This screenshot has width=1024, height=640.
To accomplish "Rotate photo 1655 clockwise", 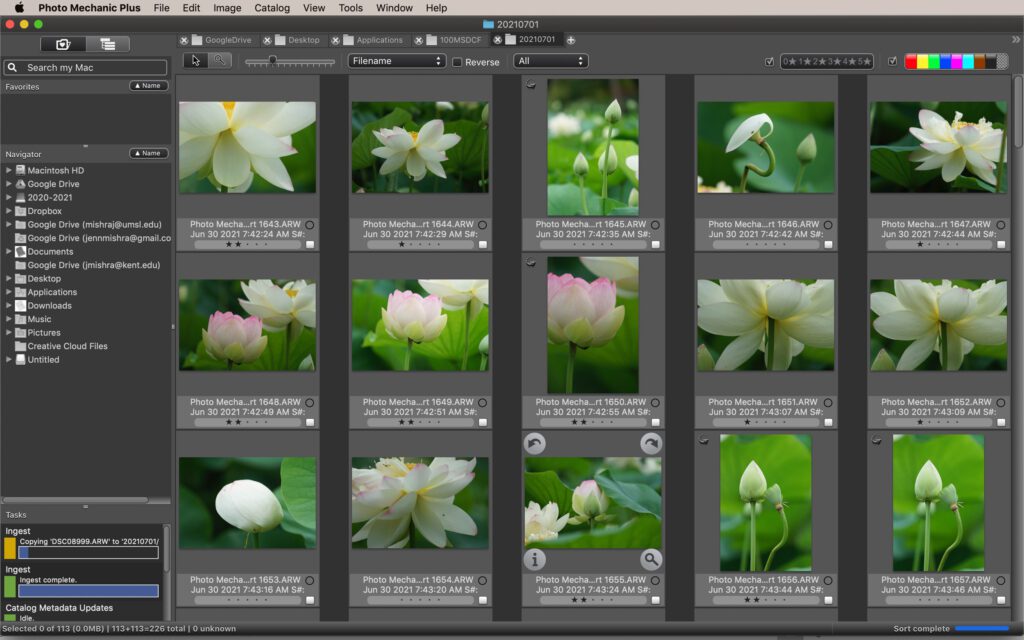I will [650, 444].
